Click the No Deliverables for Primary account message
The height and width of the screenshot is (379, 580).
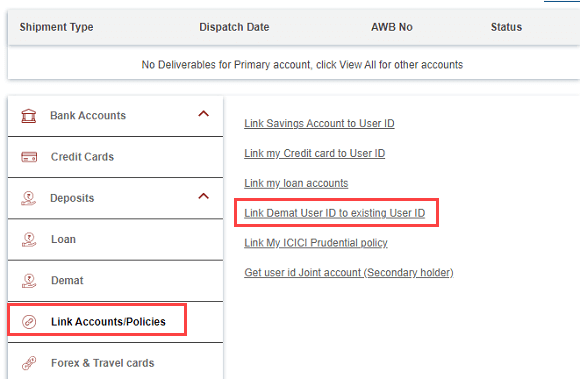(x=302, y=65)
